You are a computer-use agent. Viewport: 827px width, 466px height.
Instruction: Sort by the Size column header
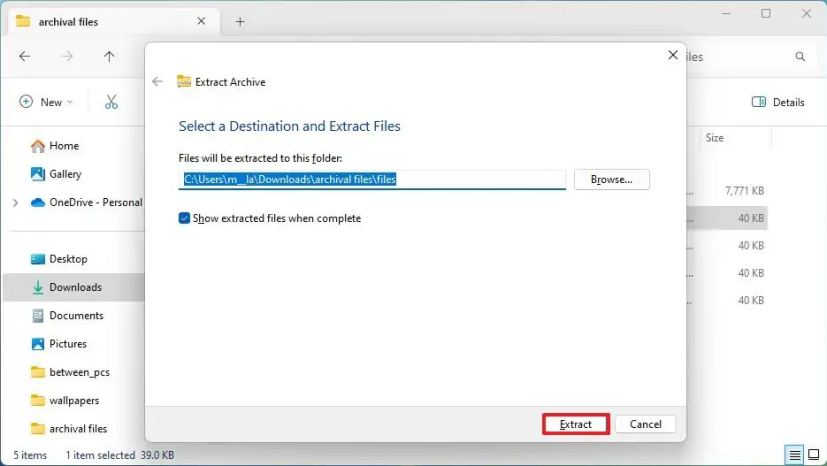pos(715,138)
